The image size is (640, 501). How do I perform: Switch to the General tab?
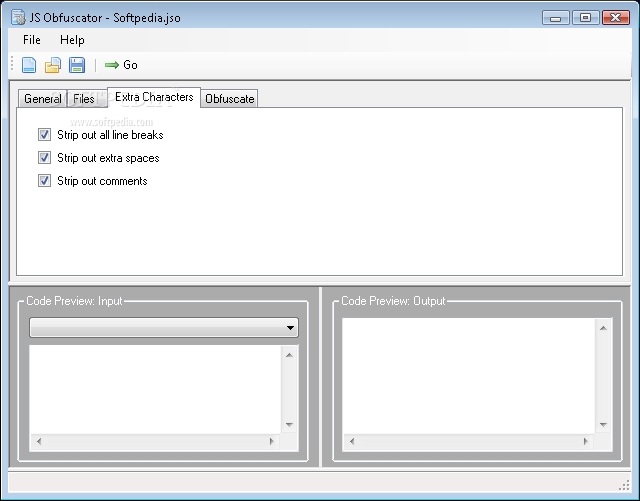42,98
